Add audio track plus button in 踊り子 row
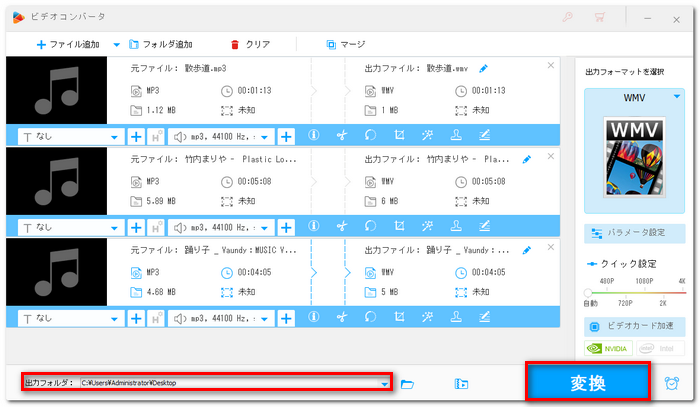This screenshot has width=700, height=407. tap(286, 319)
